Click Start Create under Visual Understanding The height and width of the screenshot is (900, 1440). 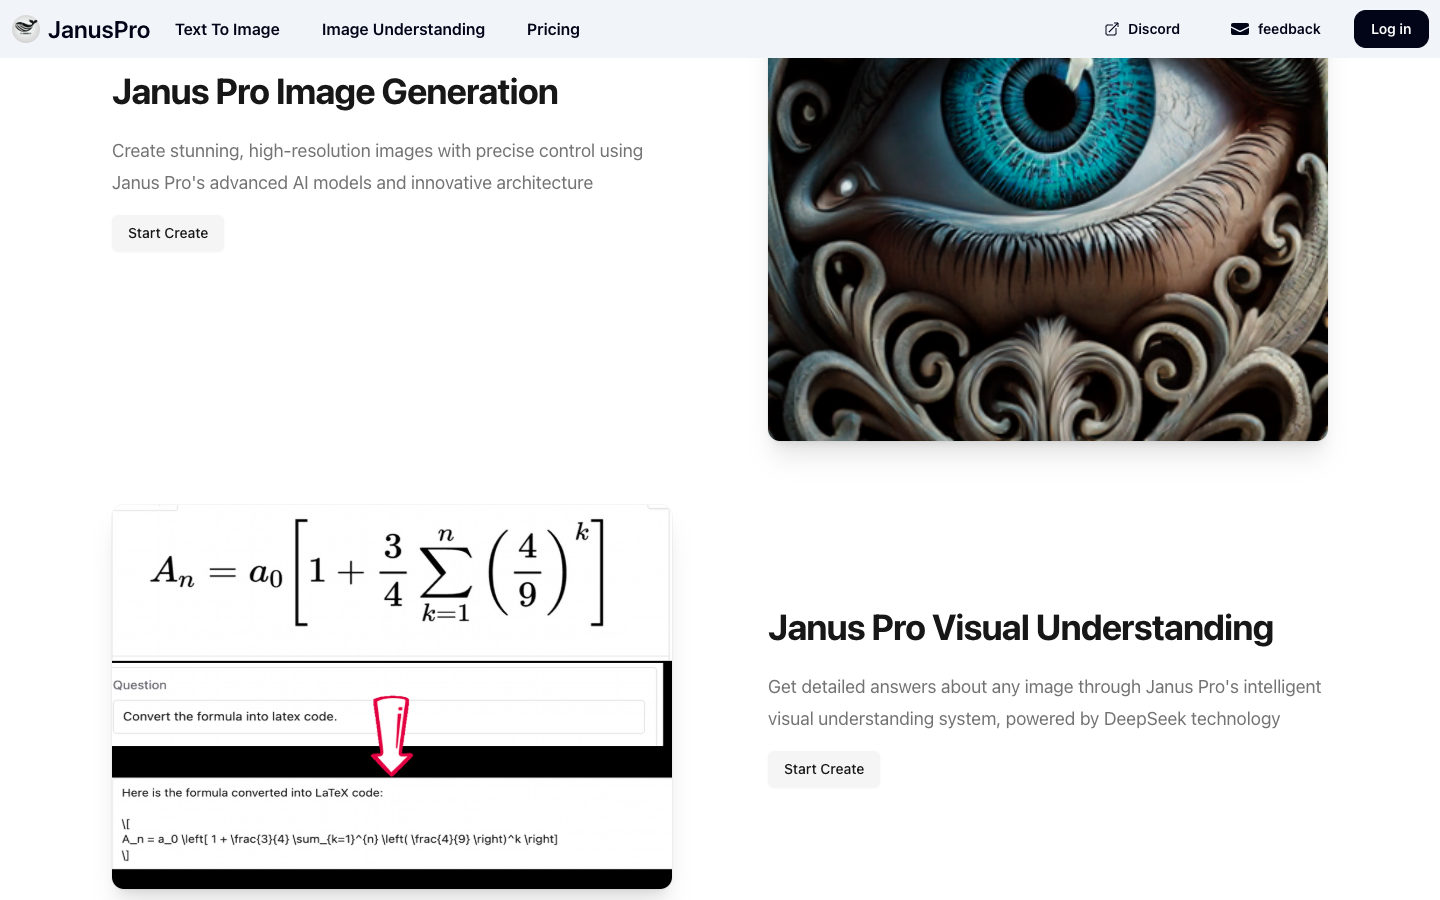click(824, 769)
